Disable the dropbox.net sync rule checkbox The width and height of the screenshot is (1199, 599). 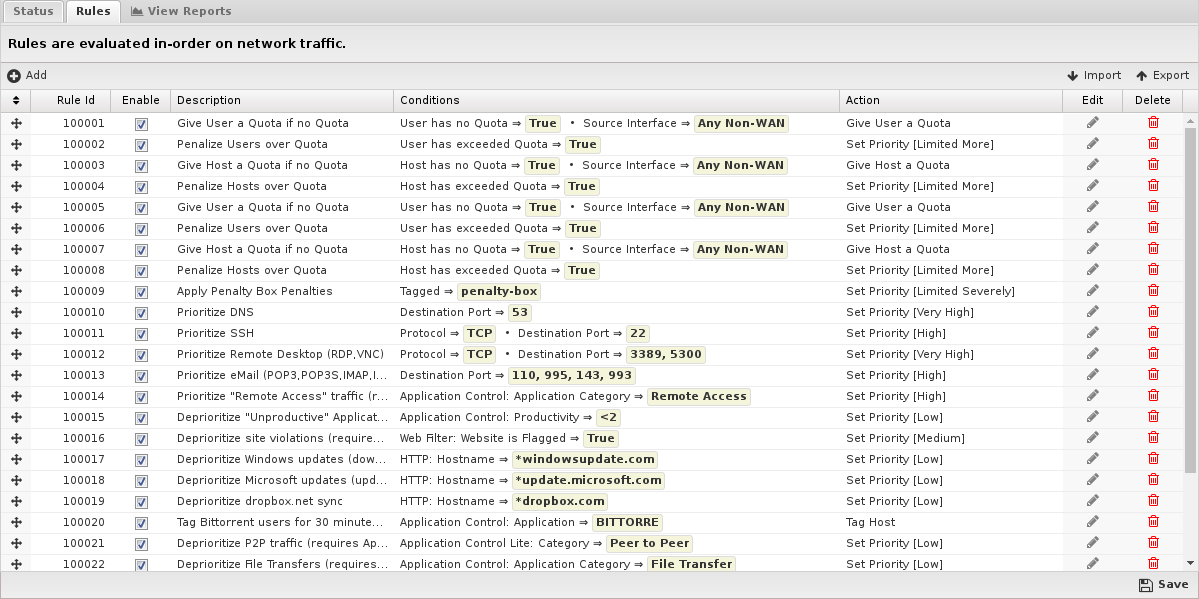pyautogui.click(x=141, y=502)
